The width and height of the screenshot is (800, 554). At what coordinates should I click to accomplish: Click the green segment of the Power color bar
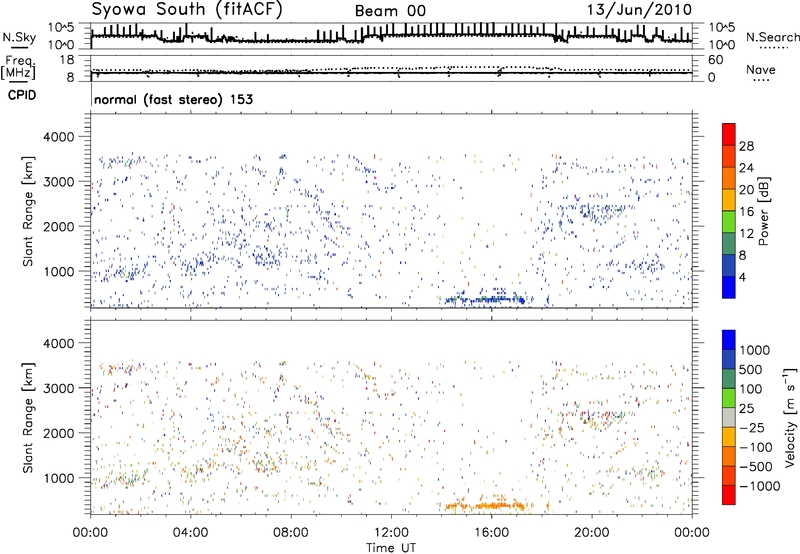[729, 221]
